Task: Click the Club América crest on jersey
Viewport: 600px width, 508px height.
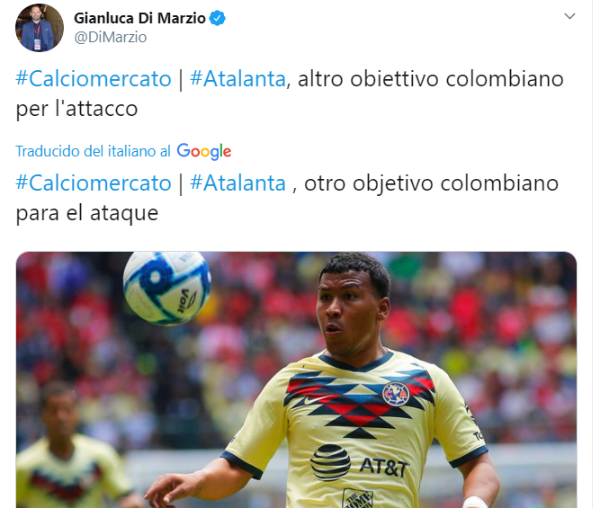Action: [396, 394]
